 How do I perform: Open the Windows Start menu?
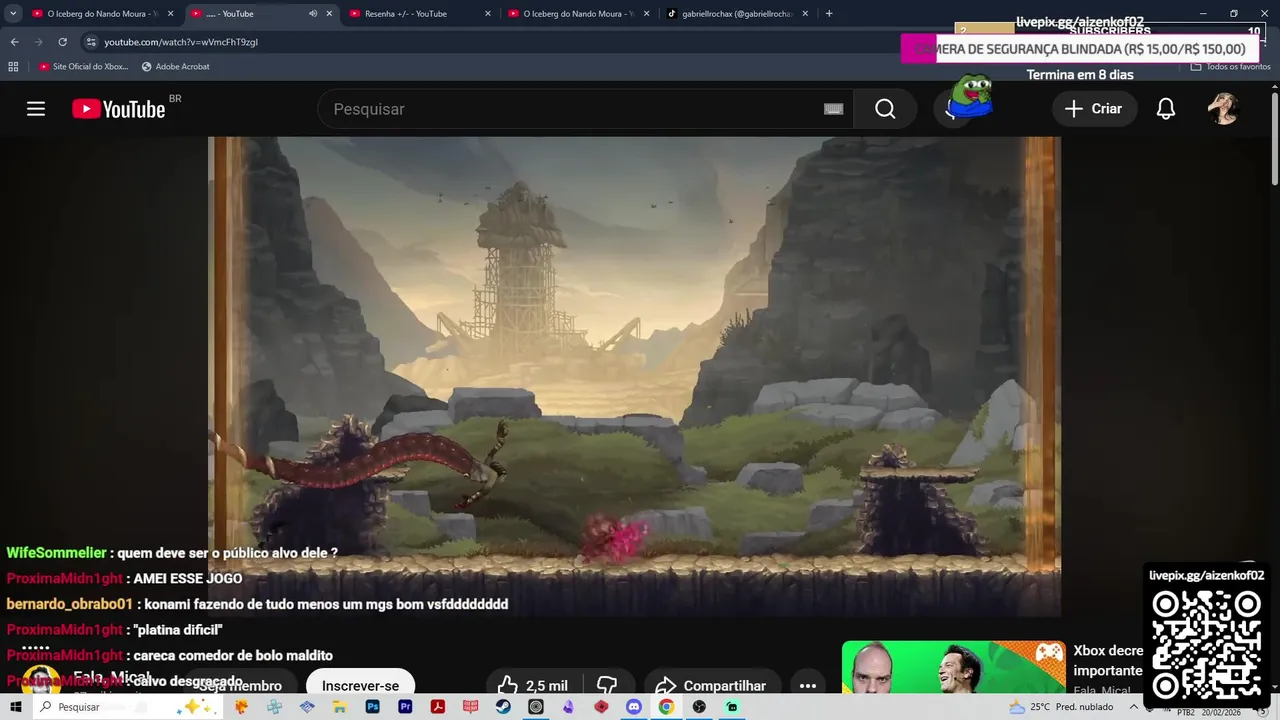coord(16,707)
